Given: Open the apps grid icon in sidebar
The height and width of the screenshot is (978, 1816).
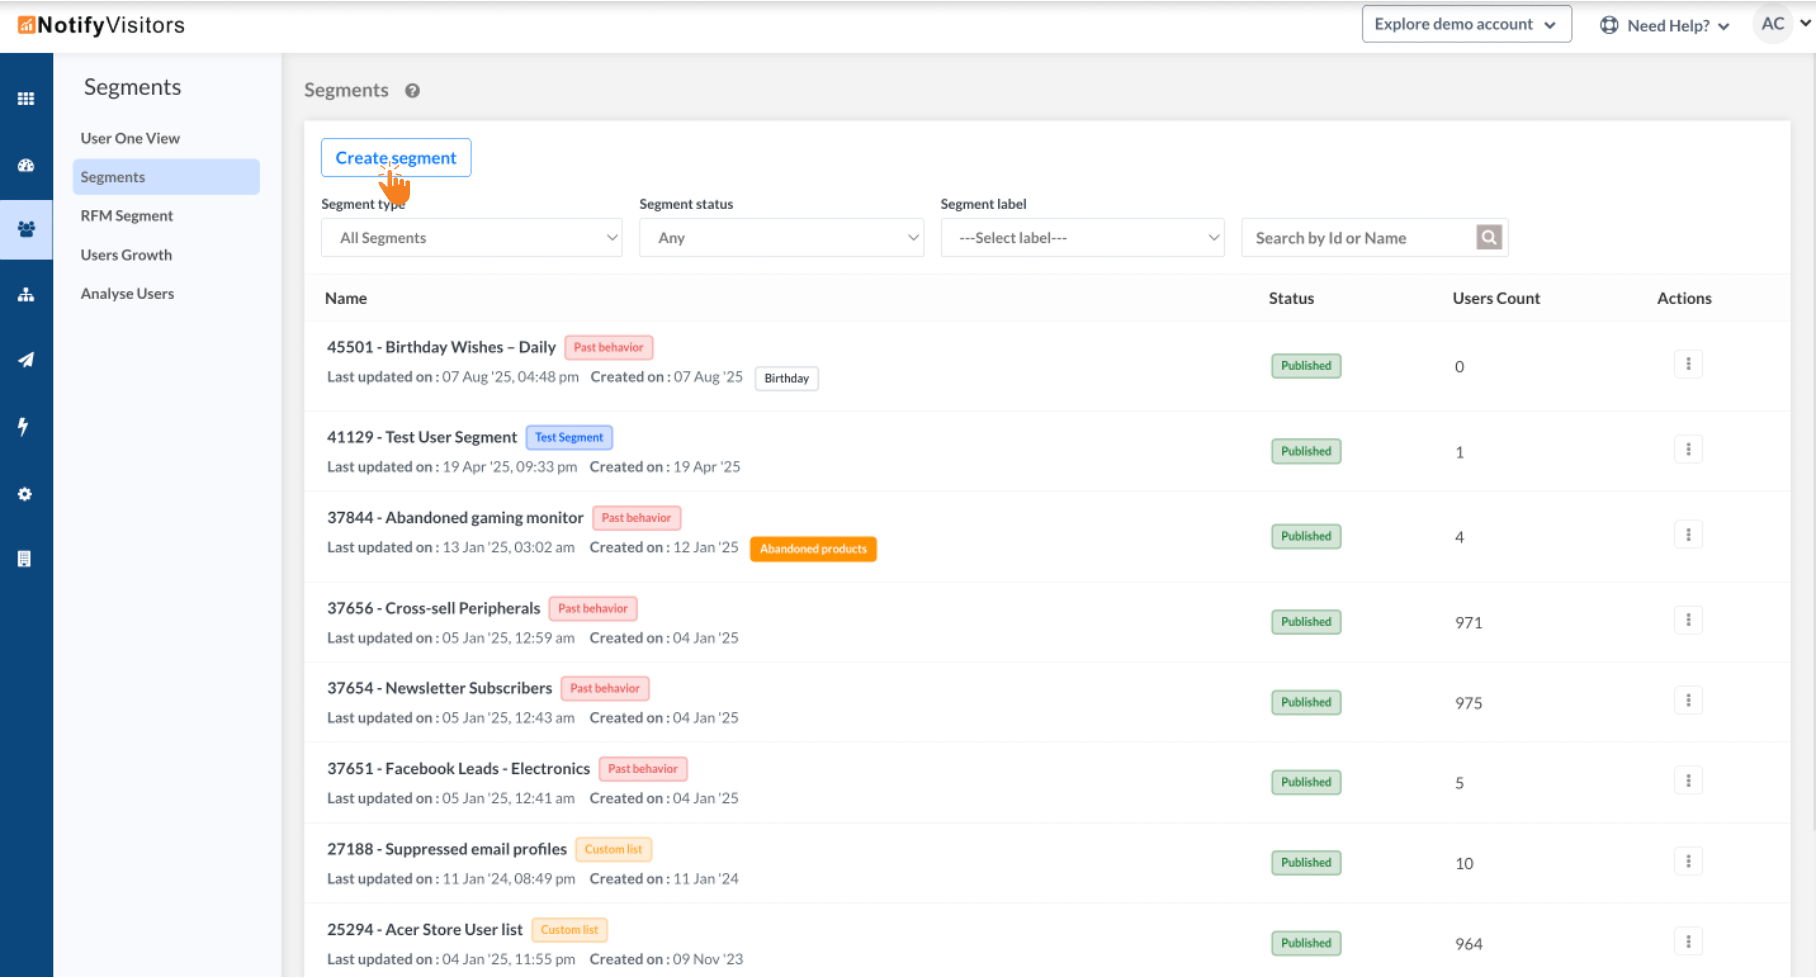Looking at the screenshot, I should pos(26,99).
